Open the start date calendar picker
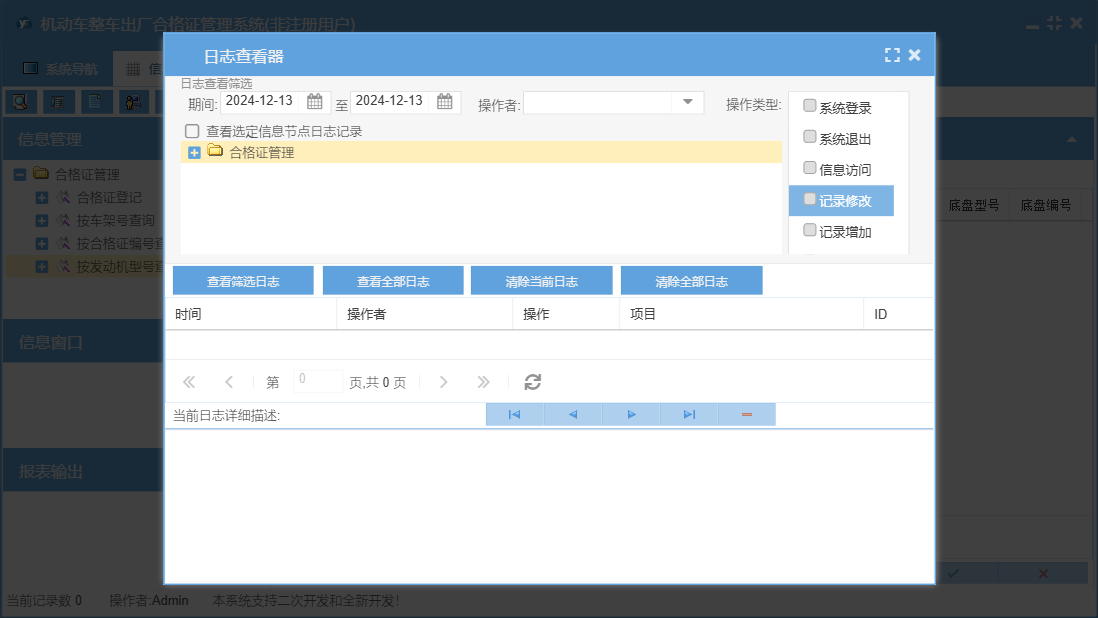Viewport: 1098px width, 618px height. pyautogui.click(x=315, y=101)
